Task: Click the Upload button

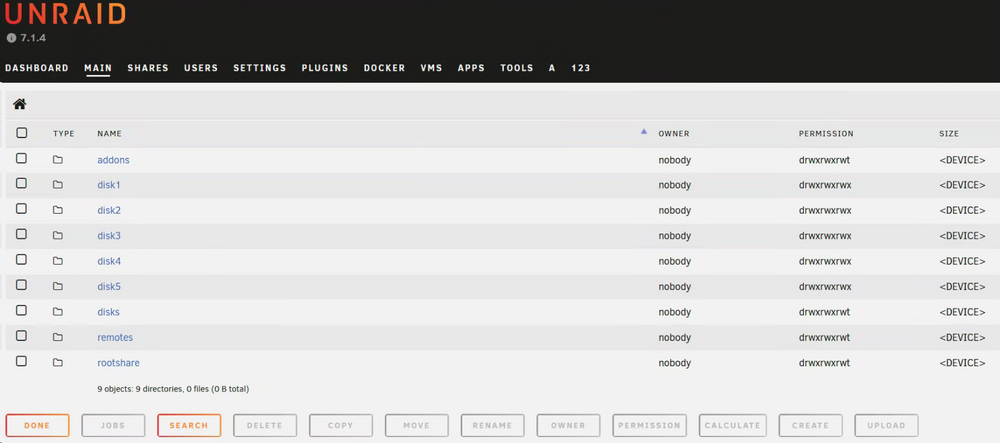Action: pos(886,425)
